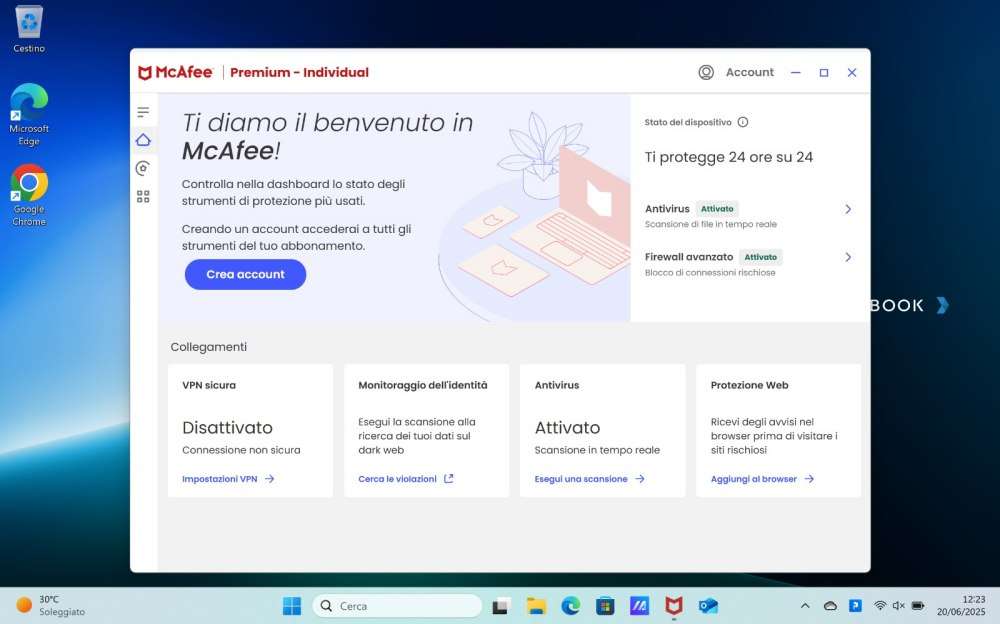1000x624 pixels.
Task: Open the weather widget showing 30°C Soleggiato
Action: (x=50, y=605)
